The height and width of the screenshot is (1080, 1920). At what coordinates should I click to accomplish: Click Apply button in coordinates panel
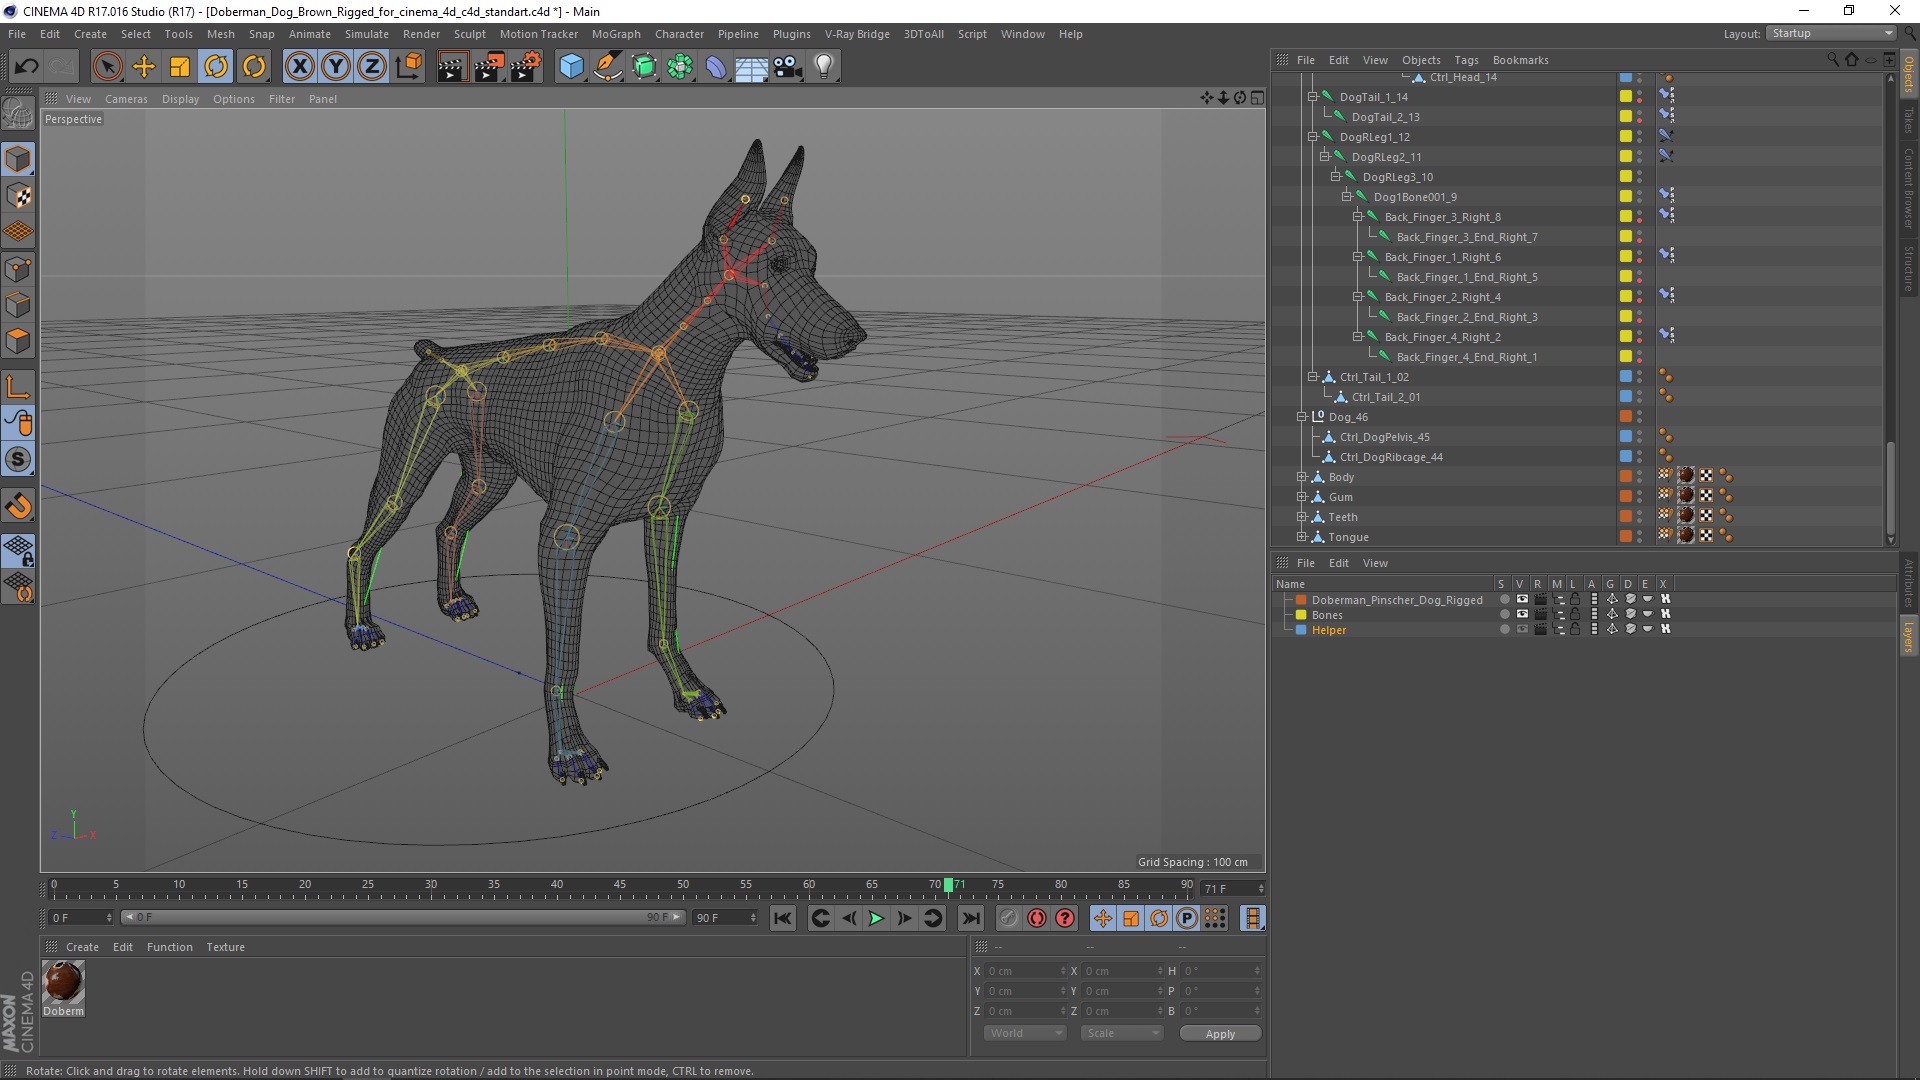[1218, 1033]
